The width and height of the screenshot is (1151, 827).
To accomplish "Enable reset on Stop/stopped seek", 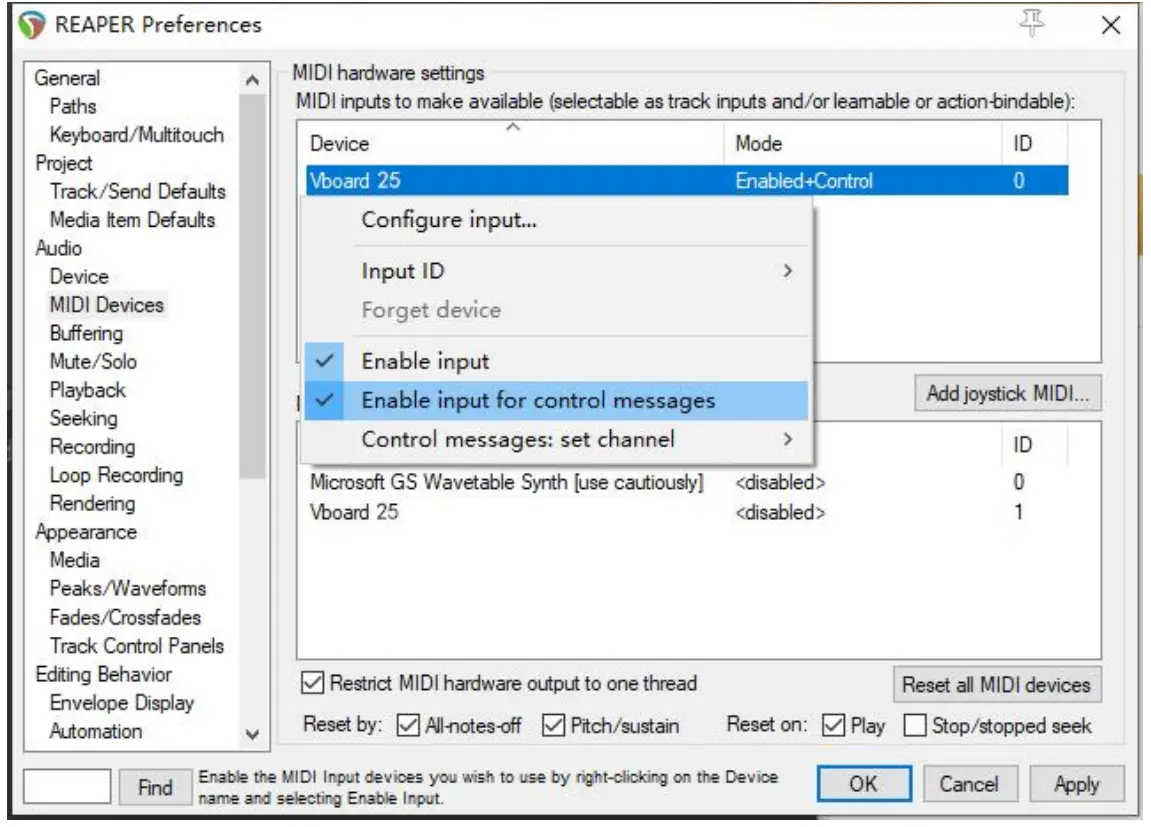I will pyautogui.click(x=914, y=726).
